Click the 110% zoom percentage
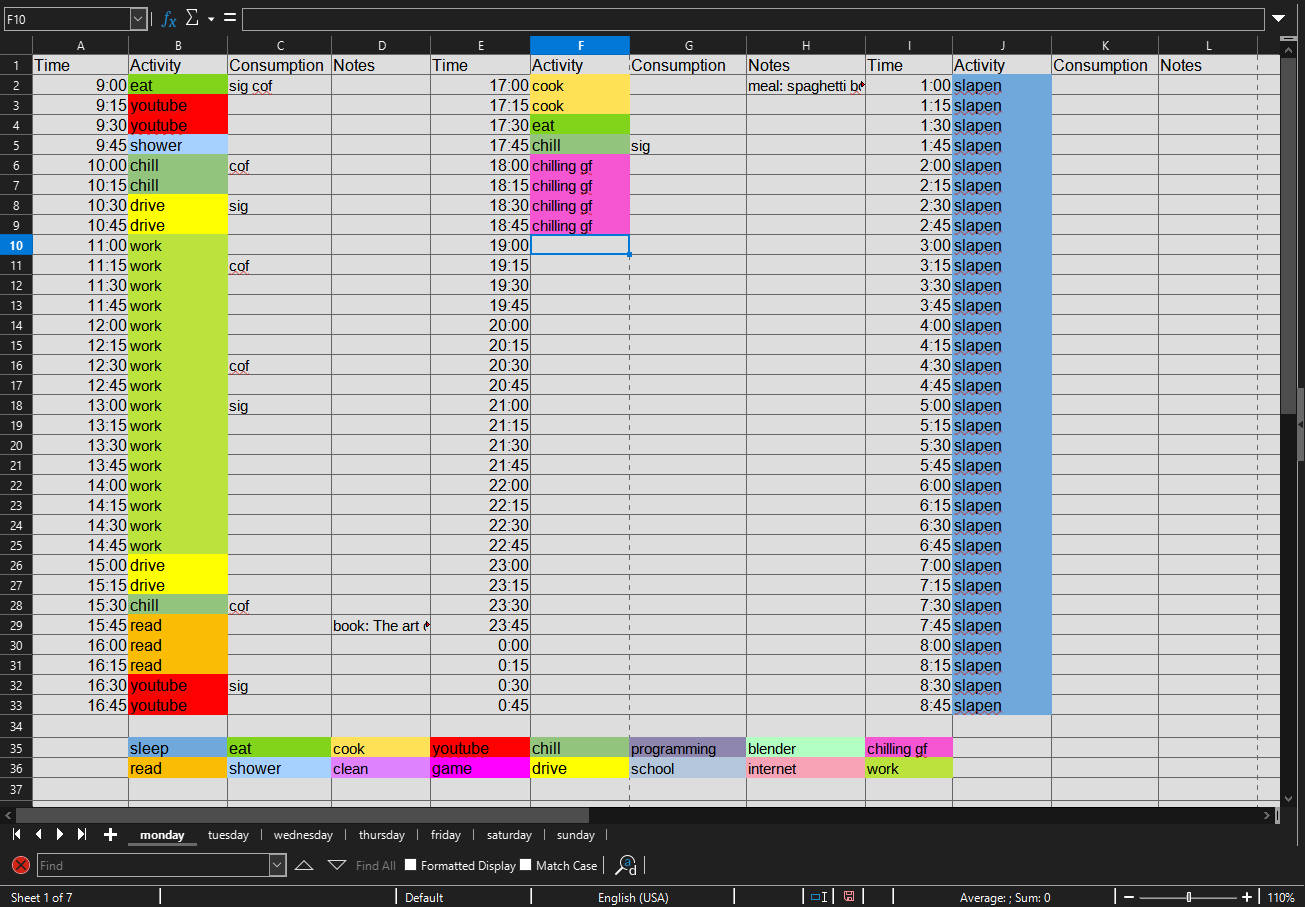1305x907 pixels. 1282,897
